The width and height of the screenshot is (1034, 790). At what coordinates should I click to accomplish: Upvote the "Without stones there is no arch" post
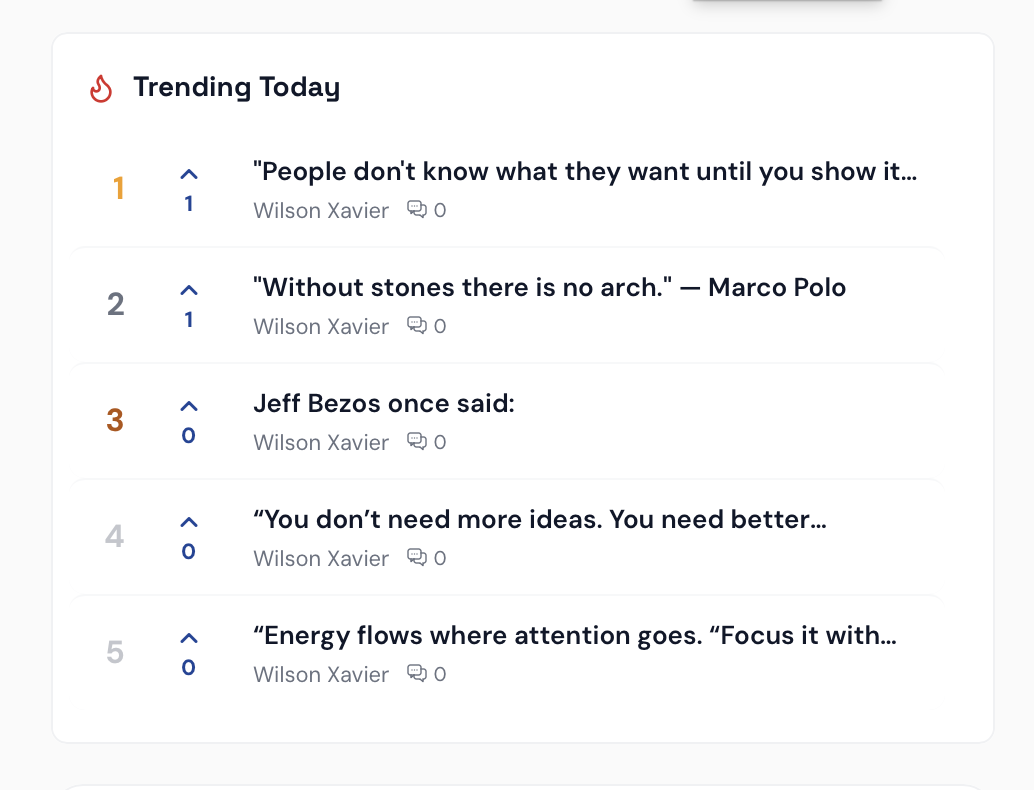coord(189,291)
